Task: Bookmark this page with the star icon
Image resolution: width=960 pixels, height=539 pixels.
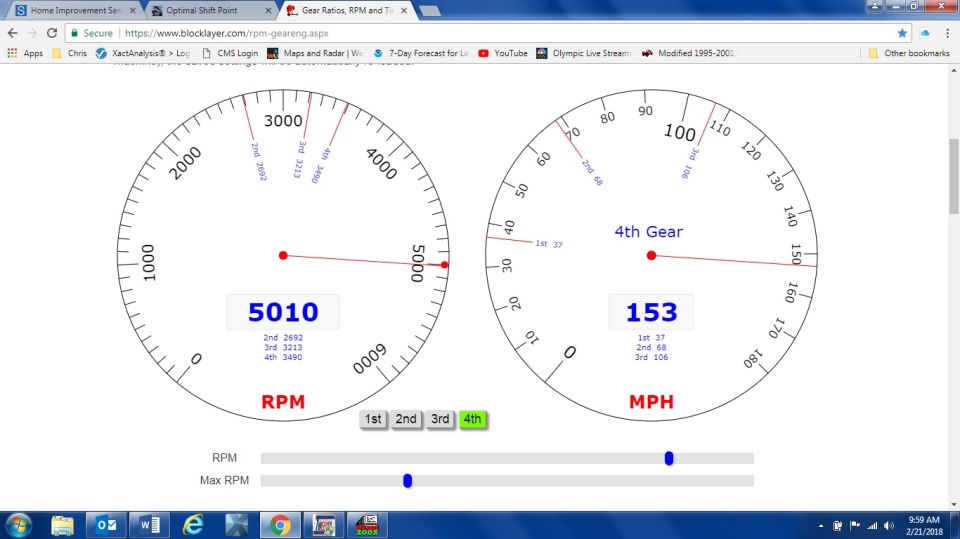Action: coord(902,33)
